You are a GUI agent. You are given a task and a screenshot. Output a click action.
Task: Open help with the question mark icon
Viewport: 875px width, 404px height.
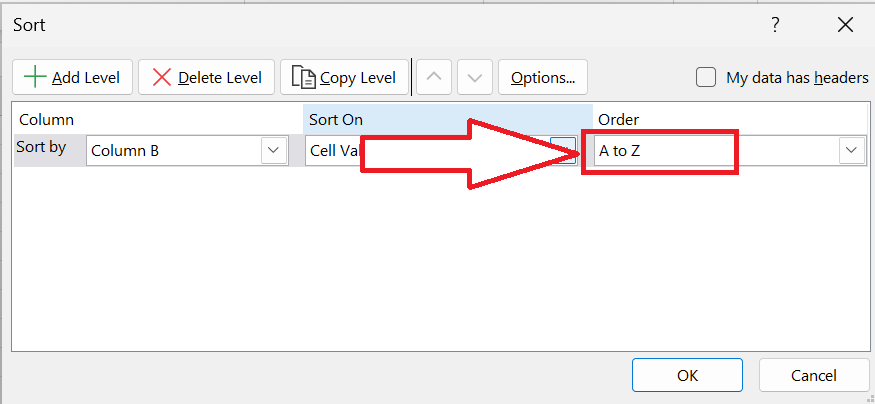pyautogui.click(x=775, y=25)
